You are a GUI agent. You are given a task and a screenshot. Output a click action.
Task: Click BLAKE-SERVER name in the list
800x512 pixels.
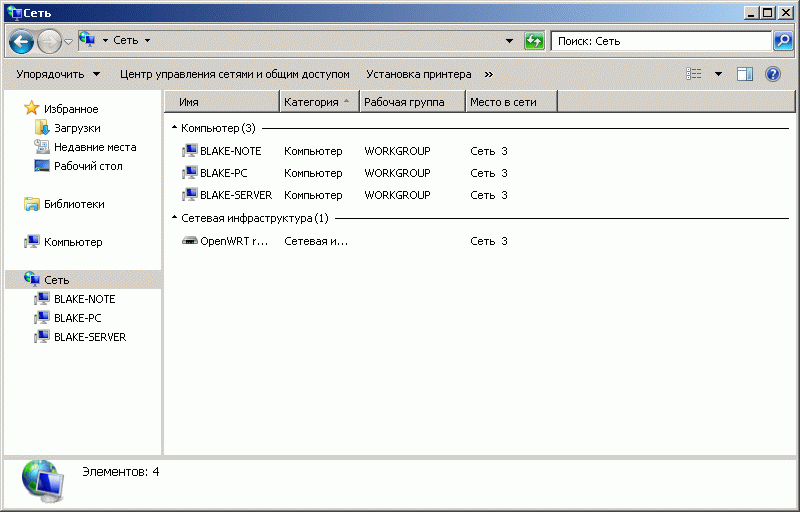(x=236, y=195)
